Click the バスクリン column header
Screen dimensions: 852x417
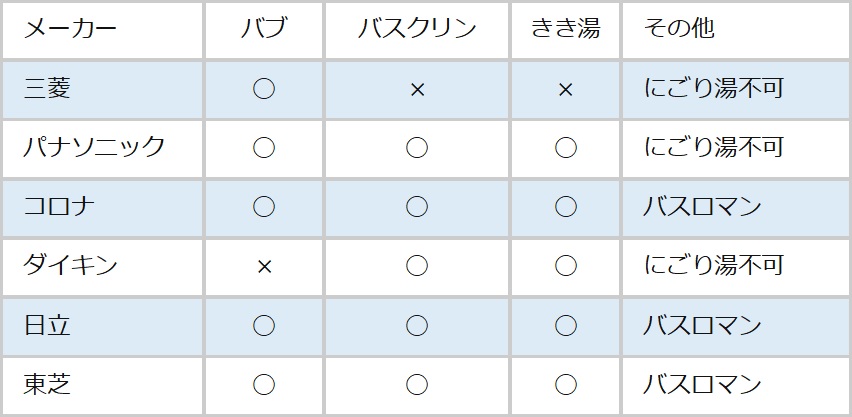coord(417,29)
